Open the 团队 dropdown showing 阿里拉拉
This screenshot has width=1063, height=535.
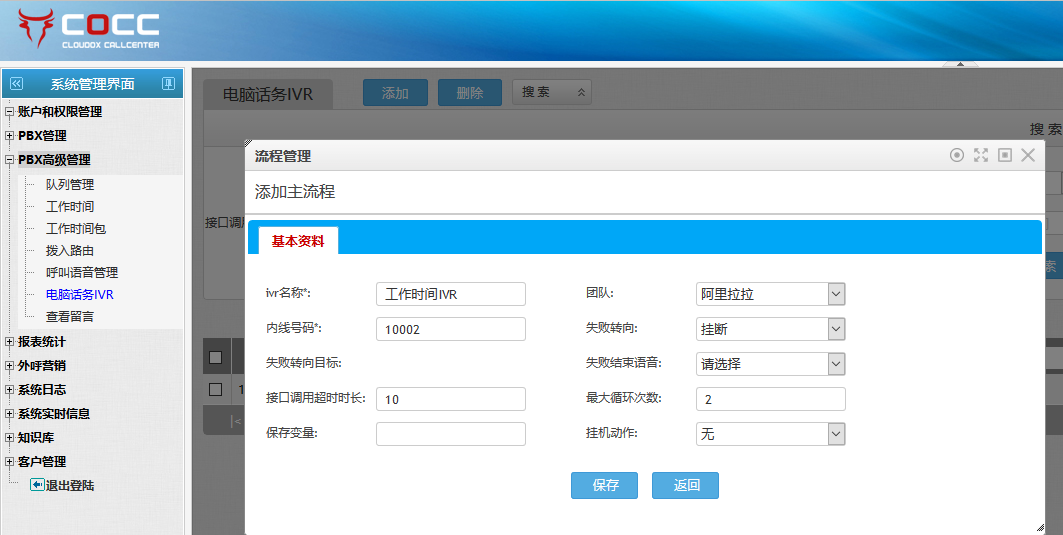[x=770, y=294]
